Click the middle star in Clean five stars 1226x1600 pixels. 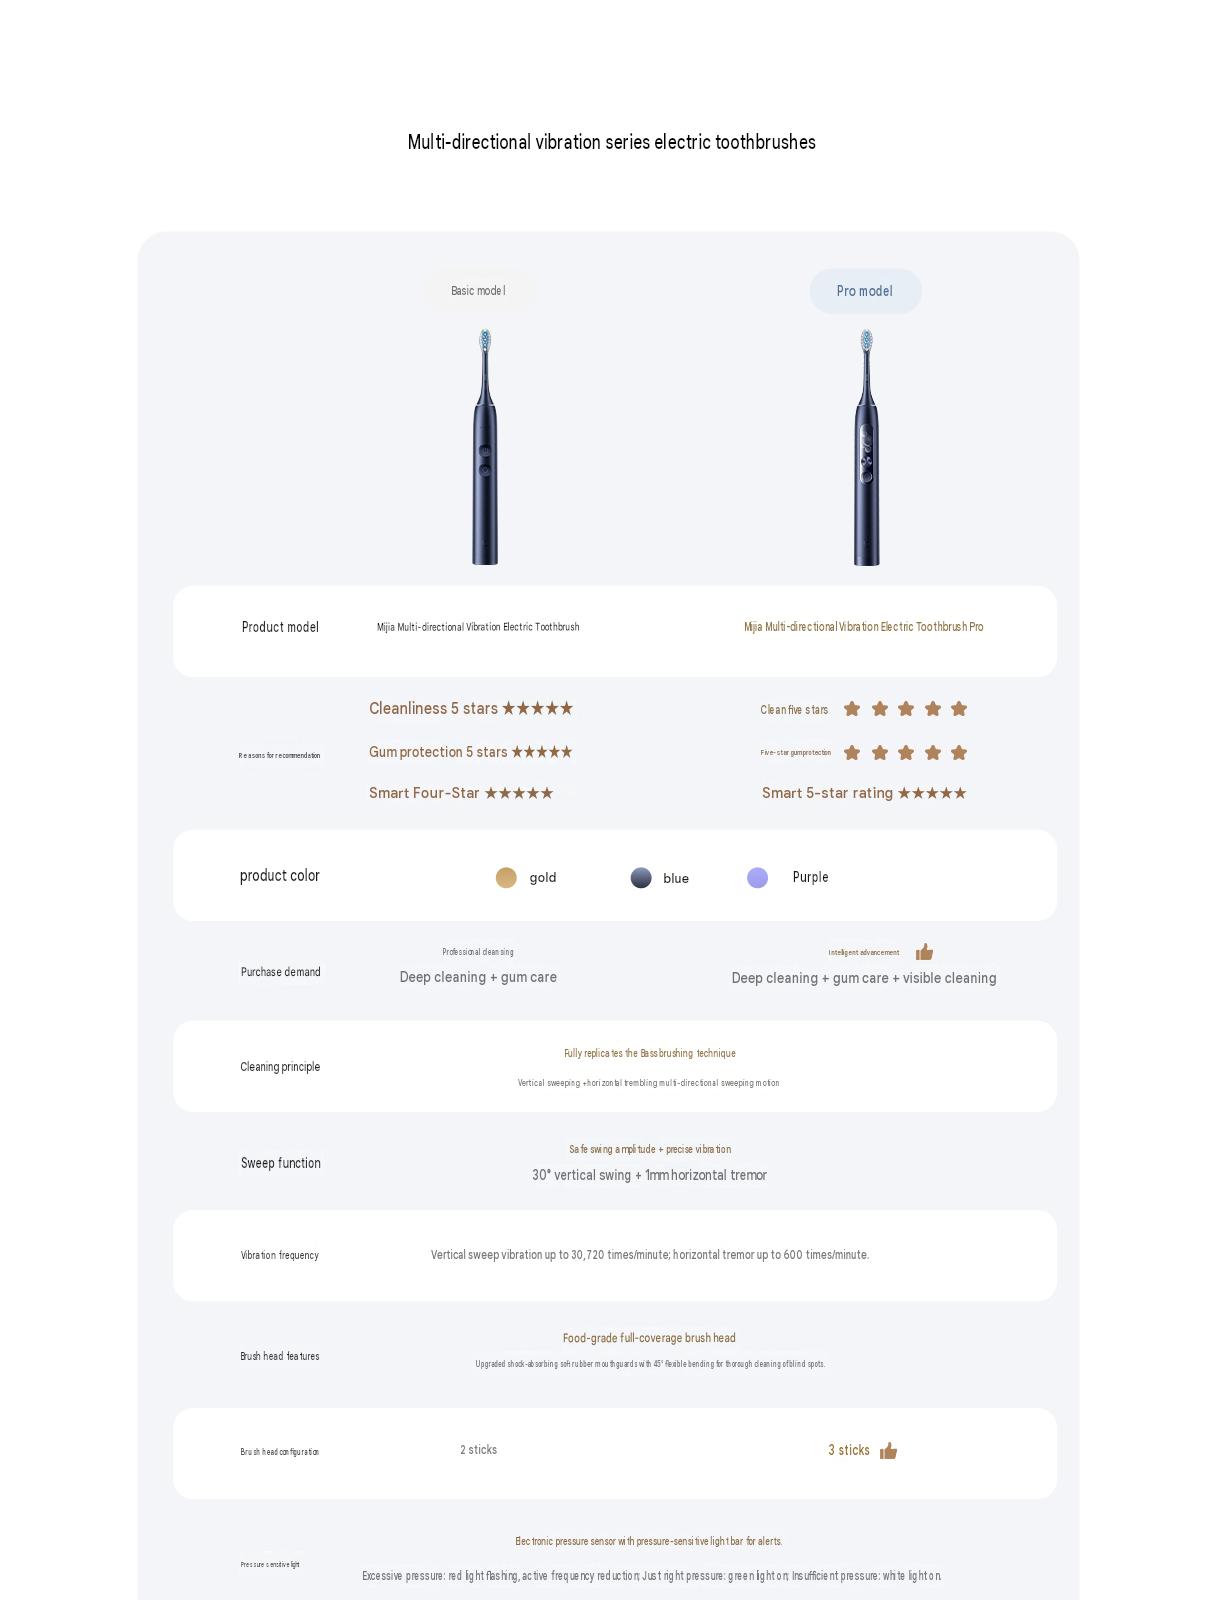906,709
